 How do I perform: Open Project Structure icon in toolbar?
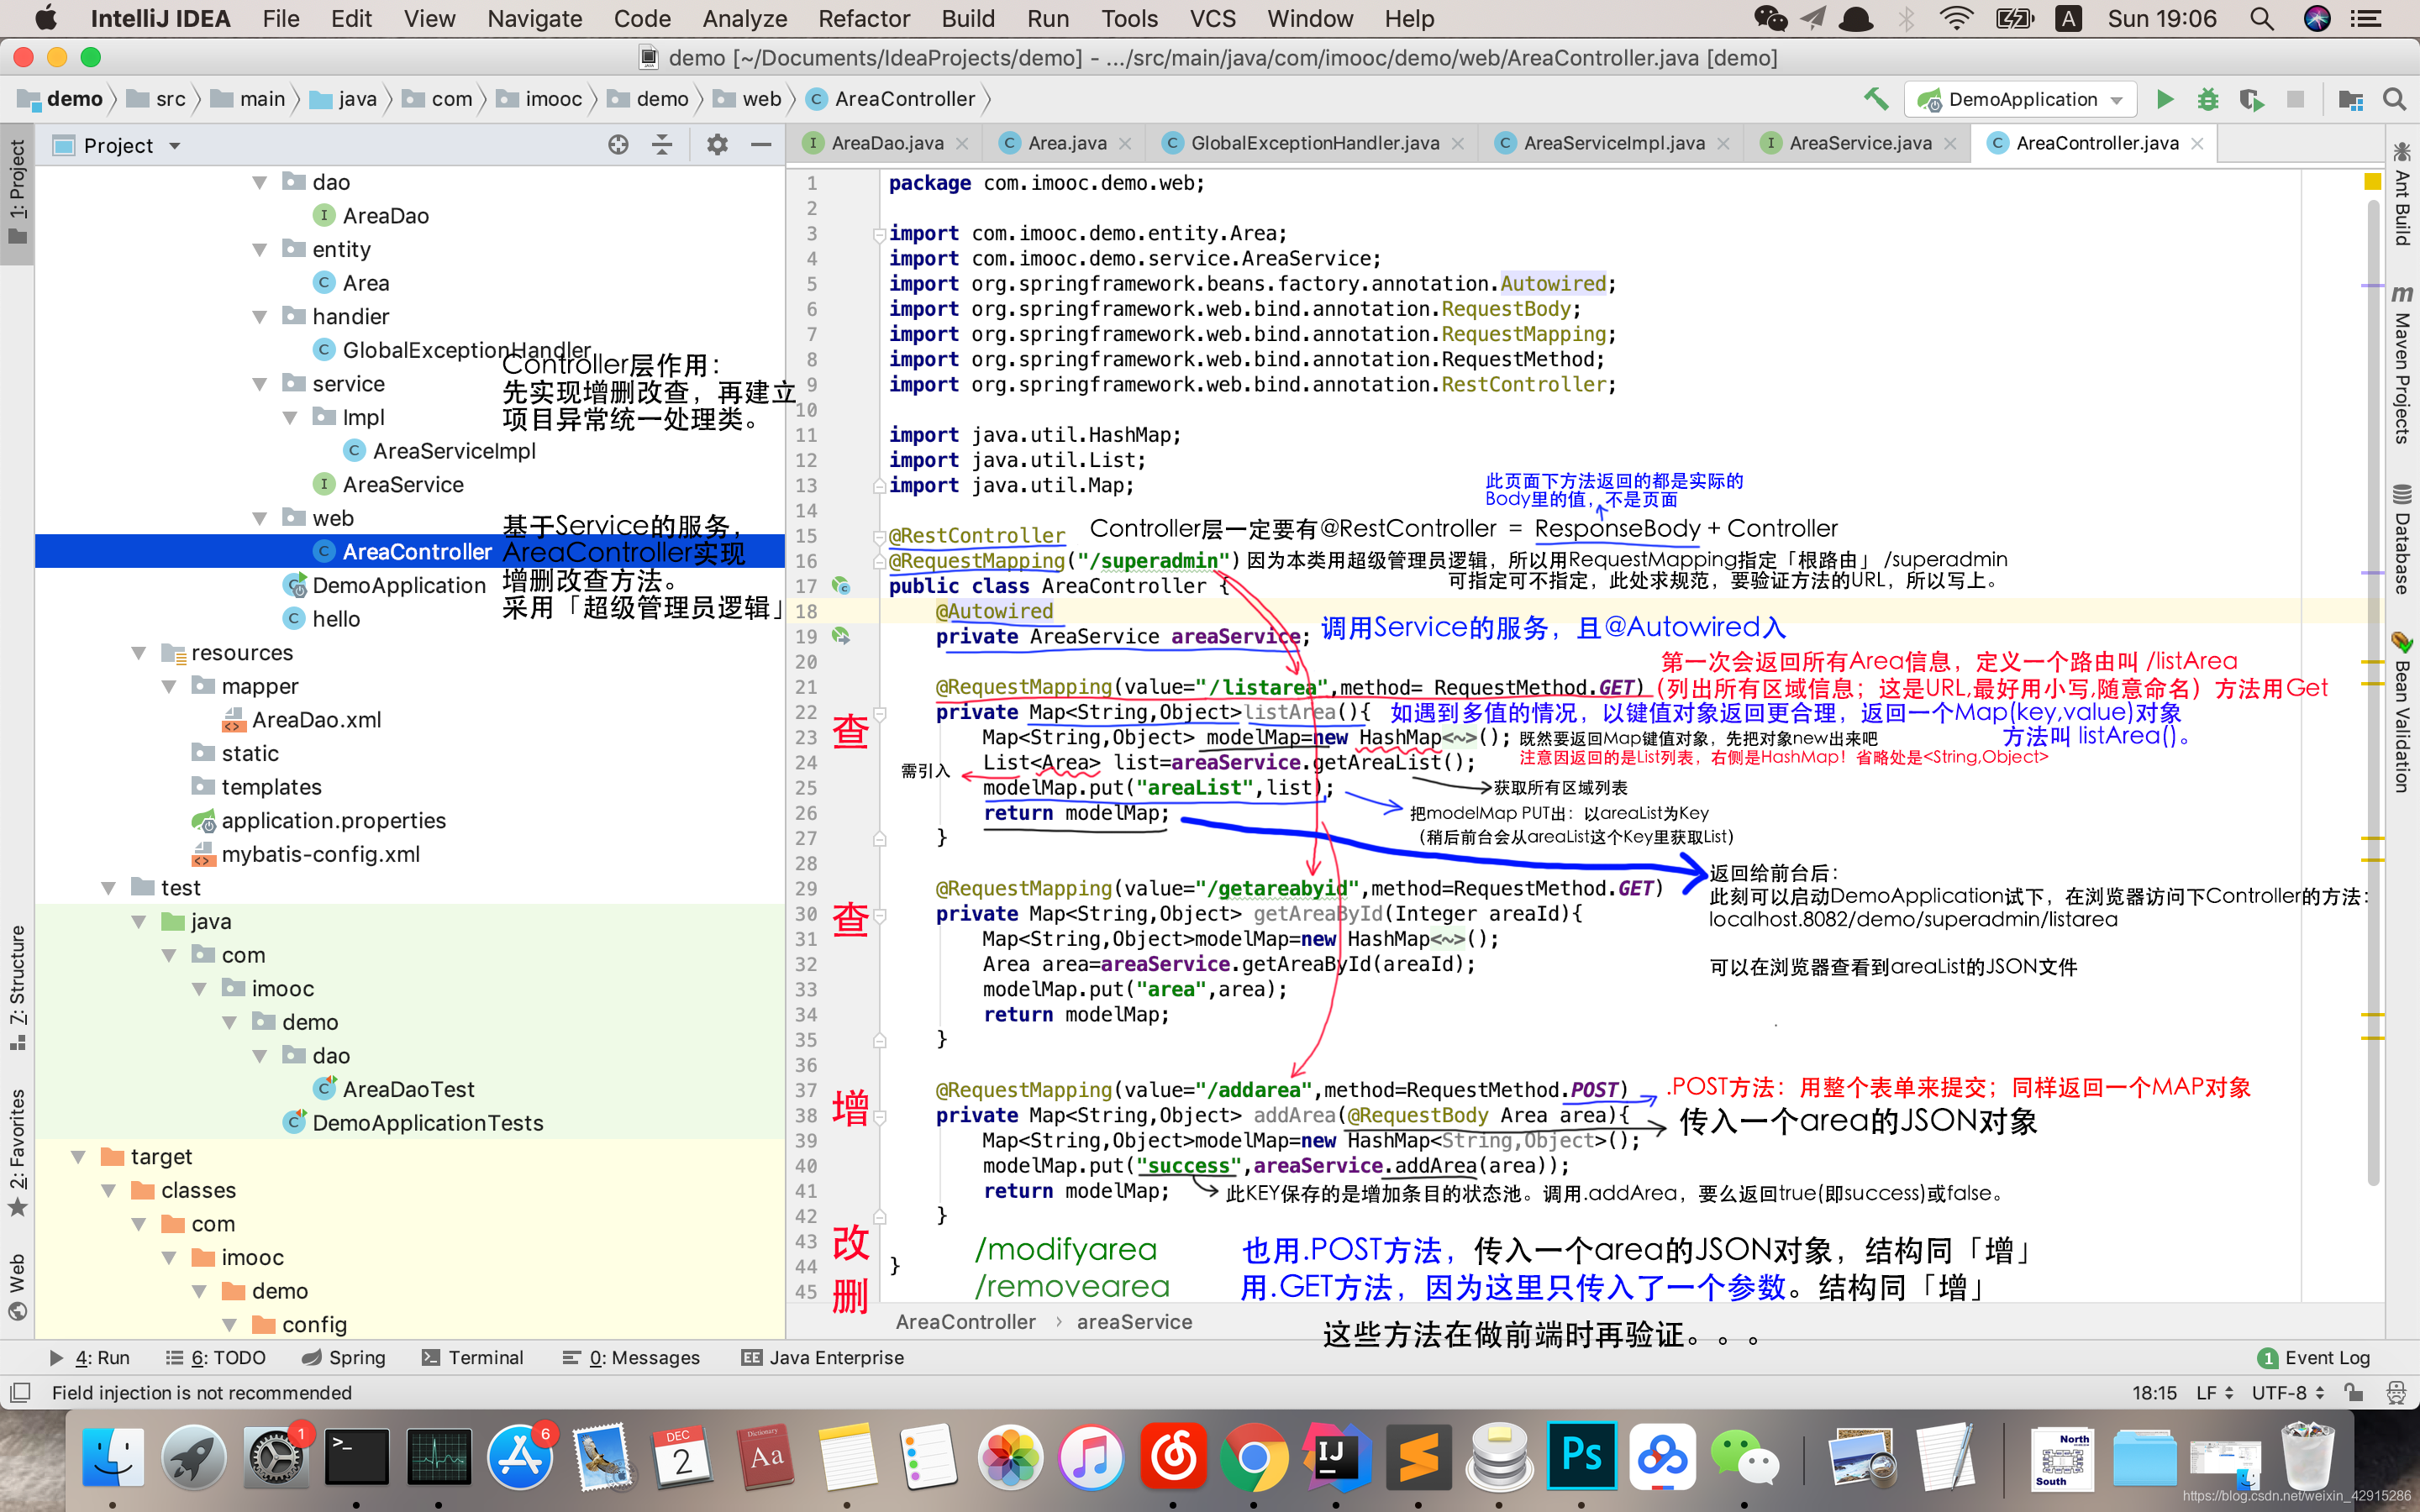2350,99
